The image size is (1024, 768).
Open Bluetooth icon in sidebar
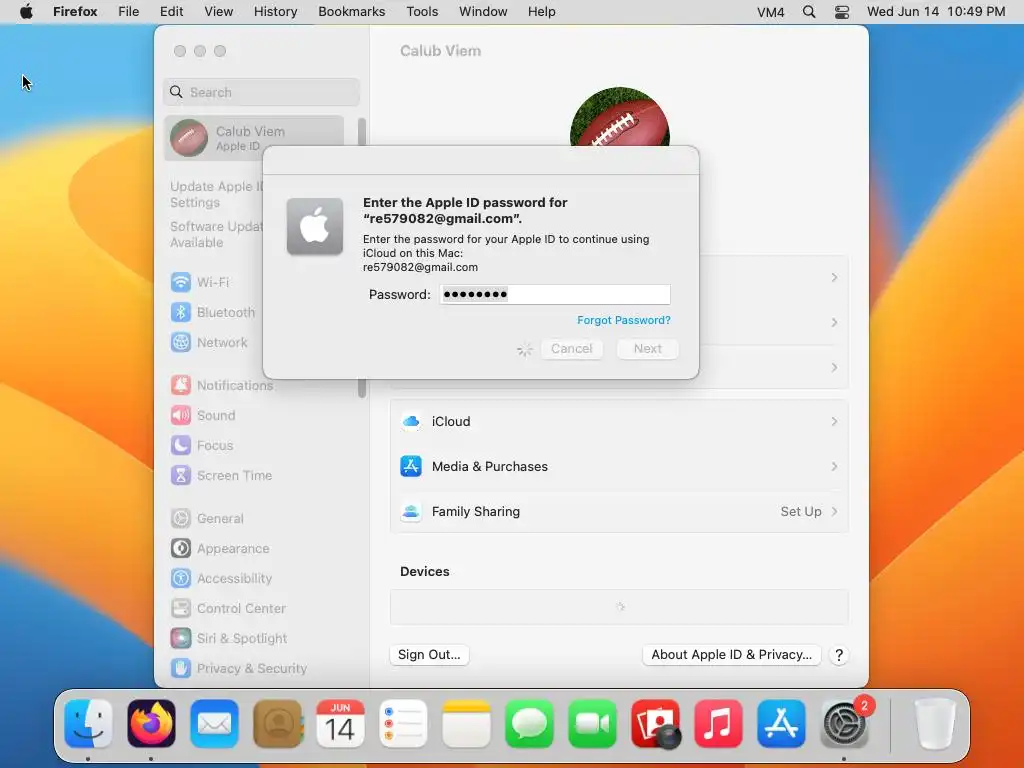pyautogui.click(x=181, y=312)
